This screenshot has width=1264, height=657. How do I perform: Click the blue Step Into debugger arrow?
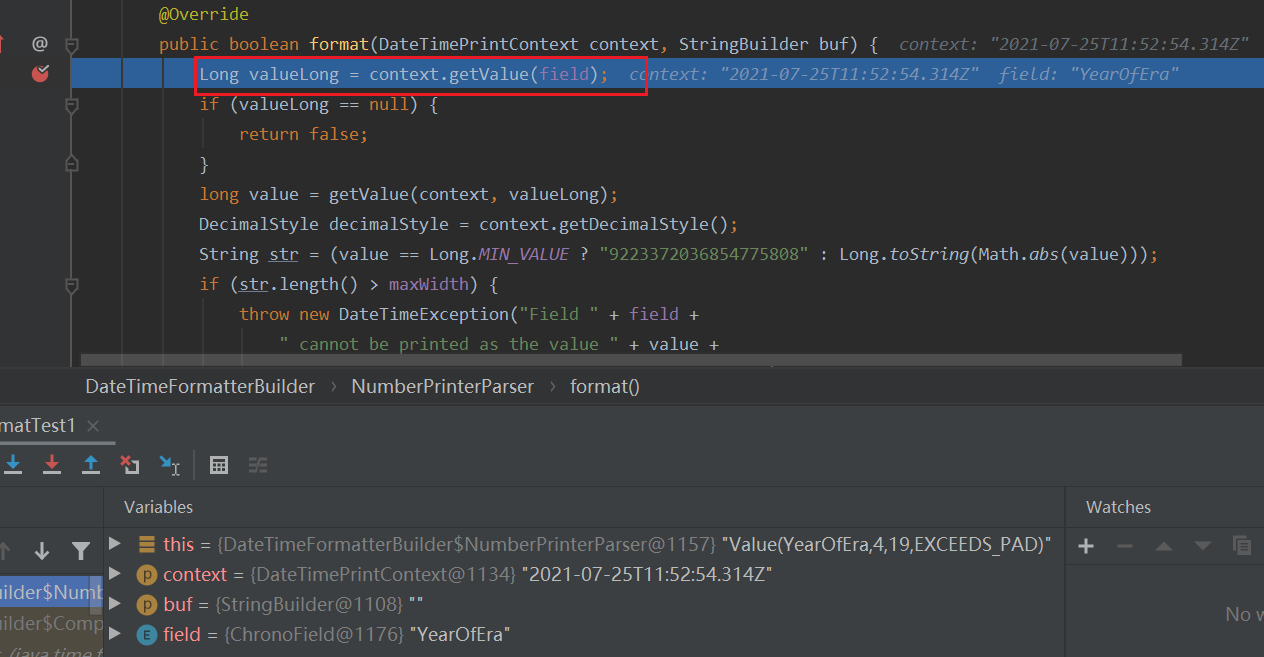(x=13, y=464)
